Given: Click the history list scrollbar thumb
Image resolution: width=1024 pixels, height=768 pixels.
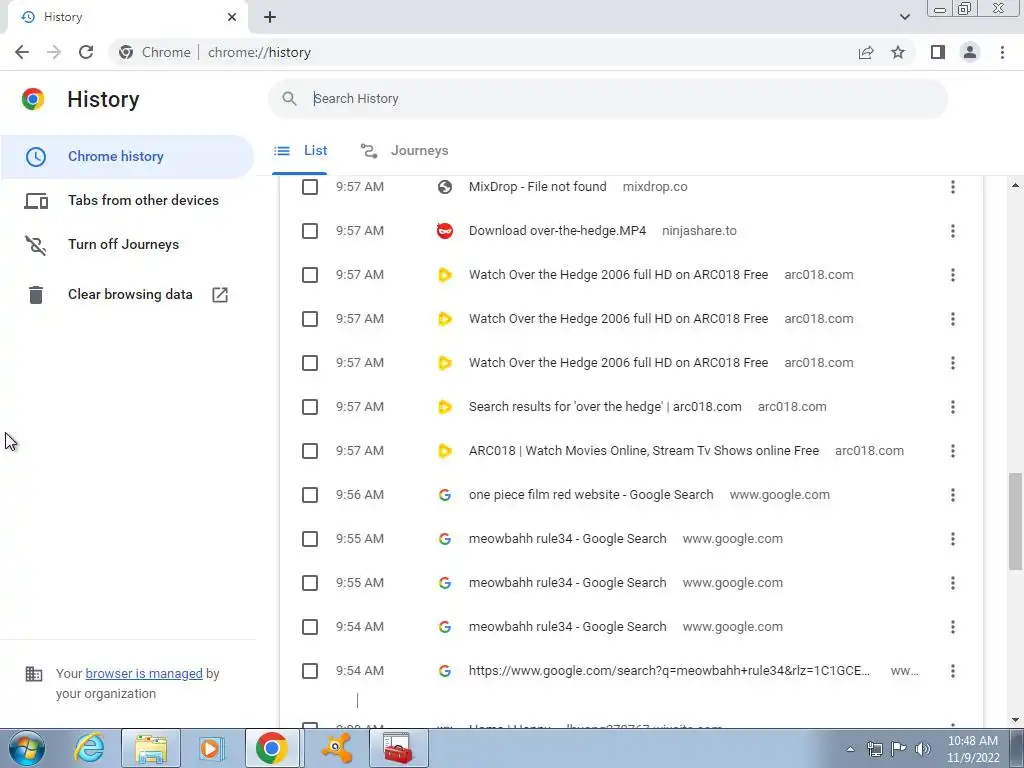Looking at the screenshot, I should click(1015, 521).
